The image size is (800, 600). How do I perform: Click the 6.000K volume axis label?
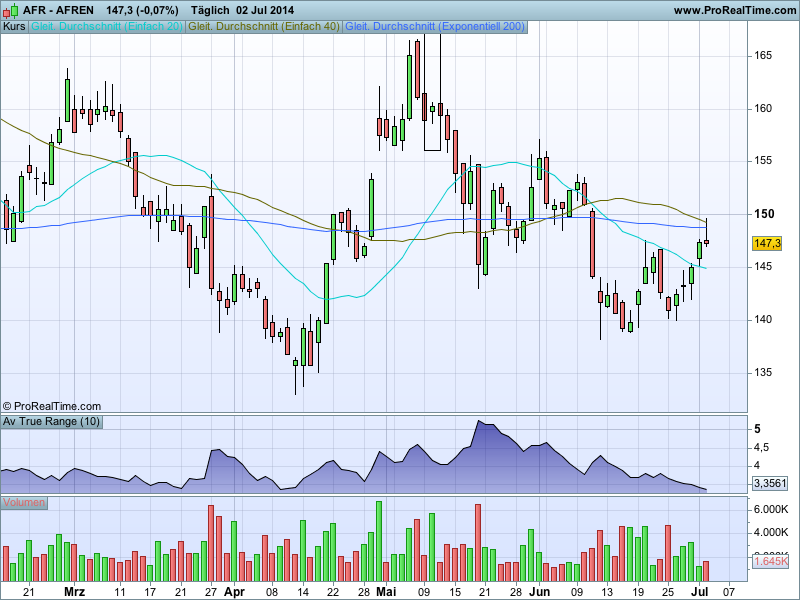pyautogui.click(x=770, y=509)
